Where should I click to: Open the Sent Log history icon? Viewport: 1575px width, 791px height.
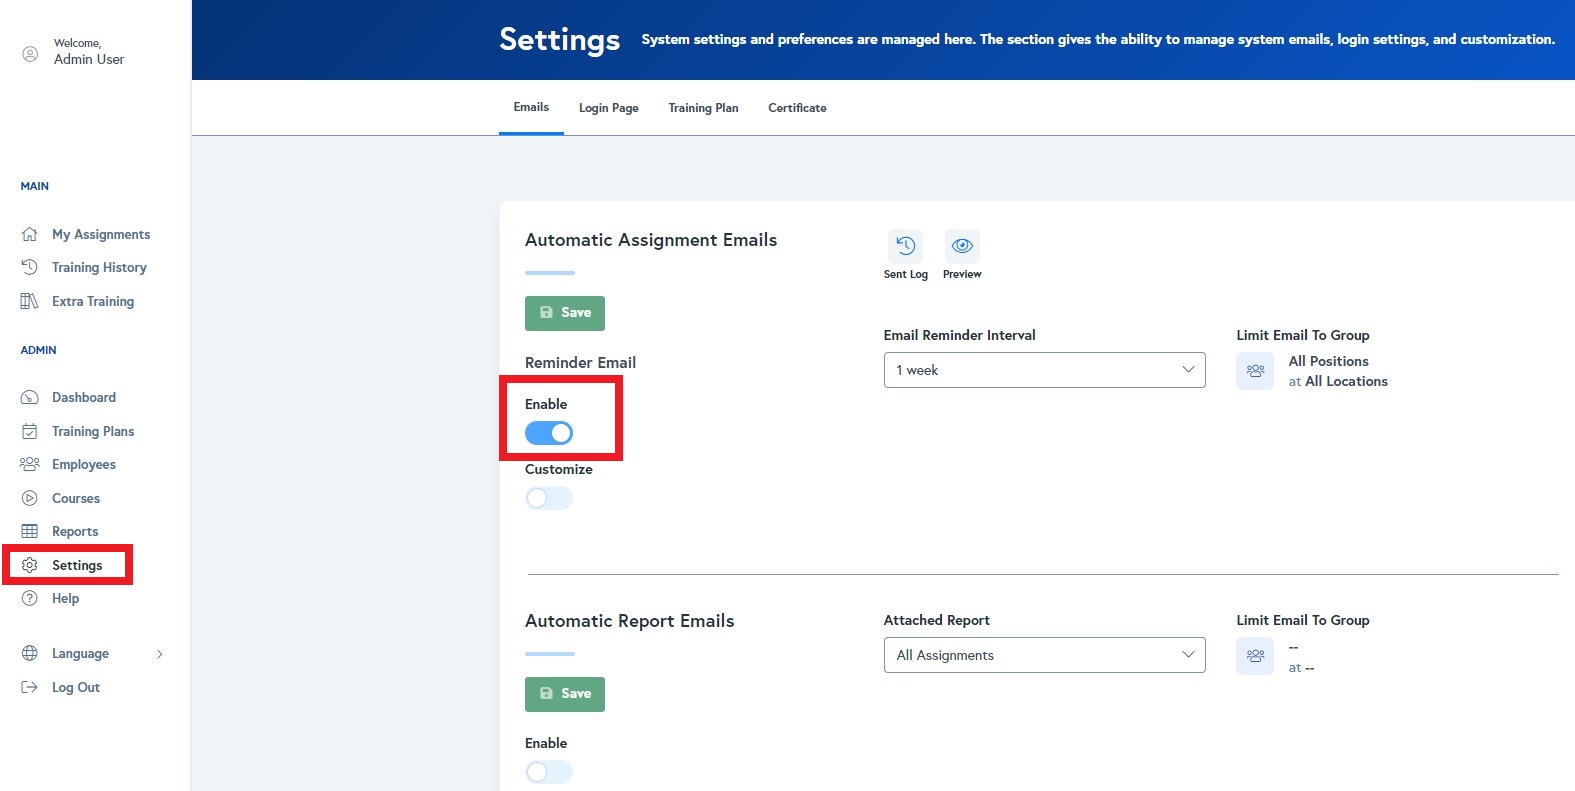(905, 246)
